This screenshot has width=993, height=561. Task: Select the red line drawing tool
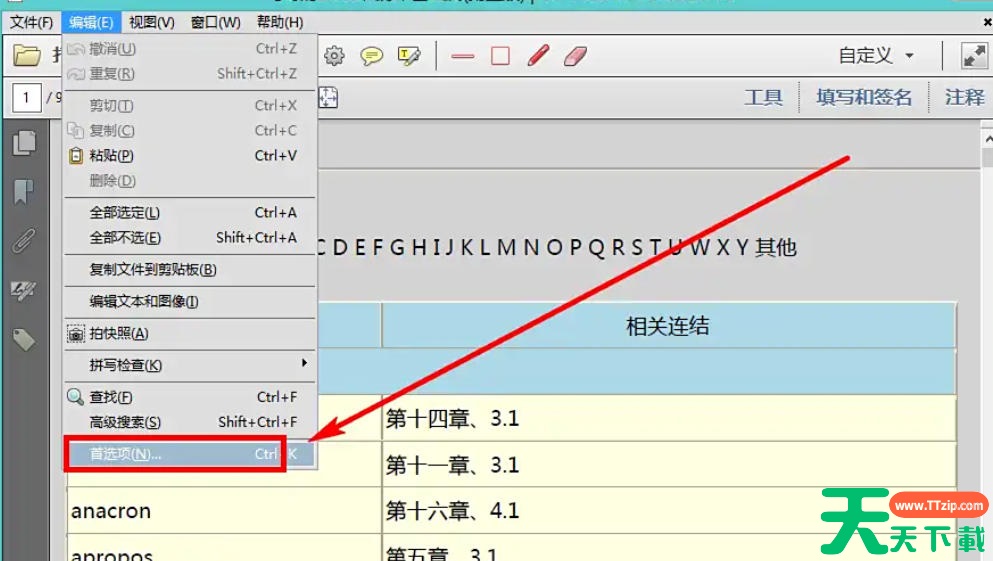(x=462, y=56)
